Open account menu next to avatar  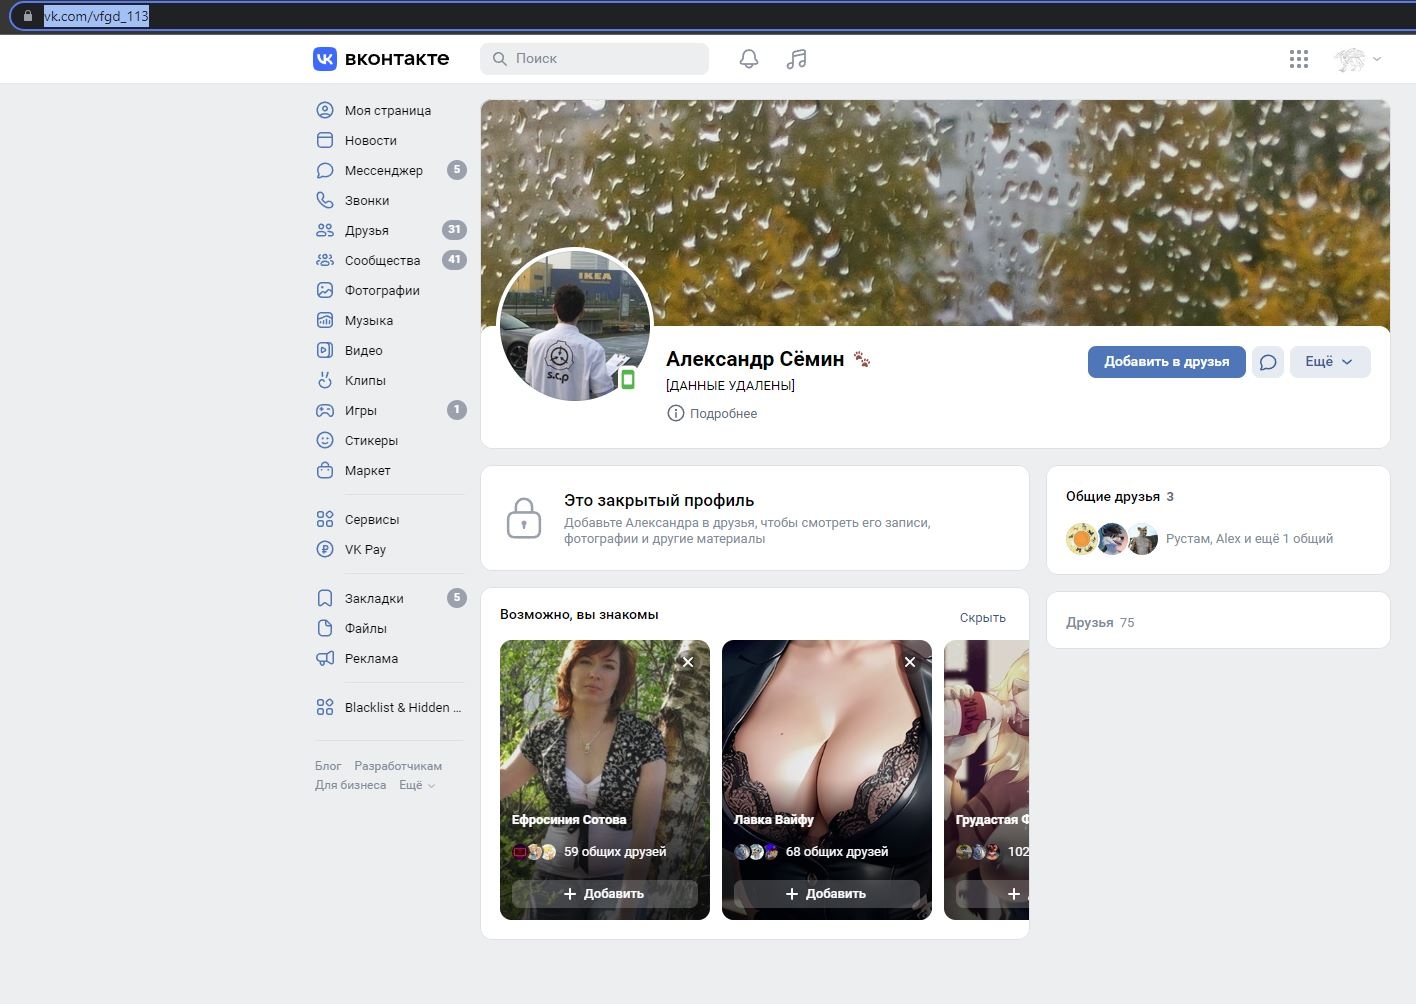click(x=1358, y=59)
